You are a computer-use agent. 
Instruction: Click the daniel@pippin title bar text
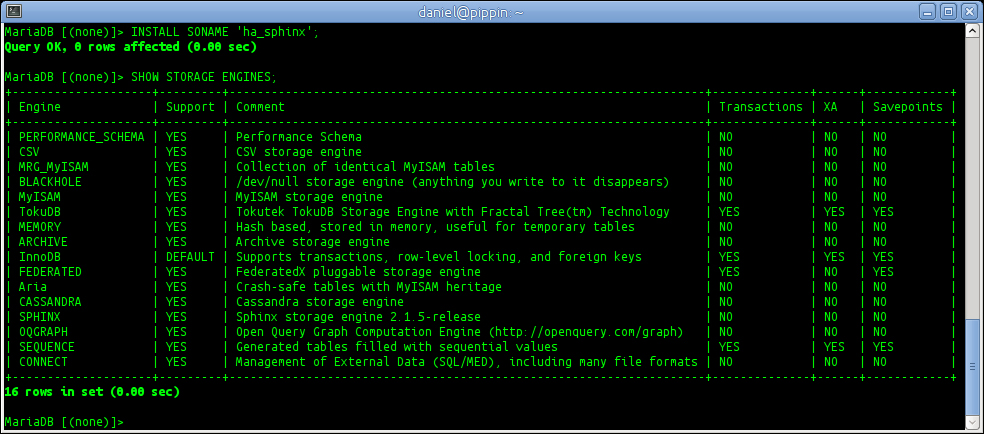click(470, 11)
